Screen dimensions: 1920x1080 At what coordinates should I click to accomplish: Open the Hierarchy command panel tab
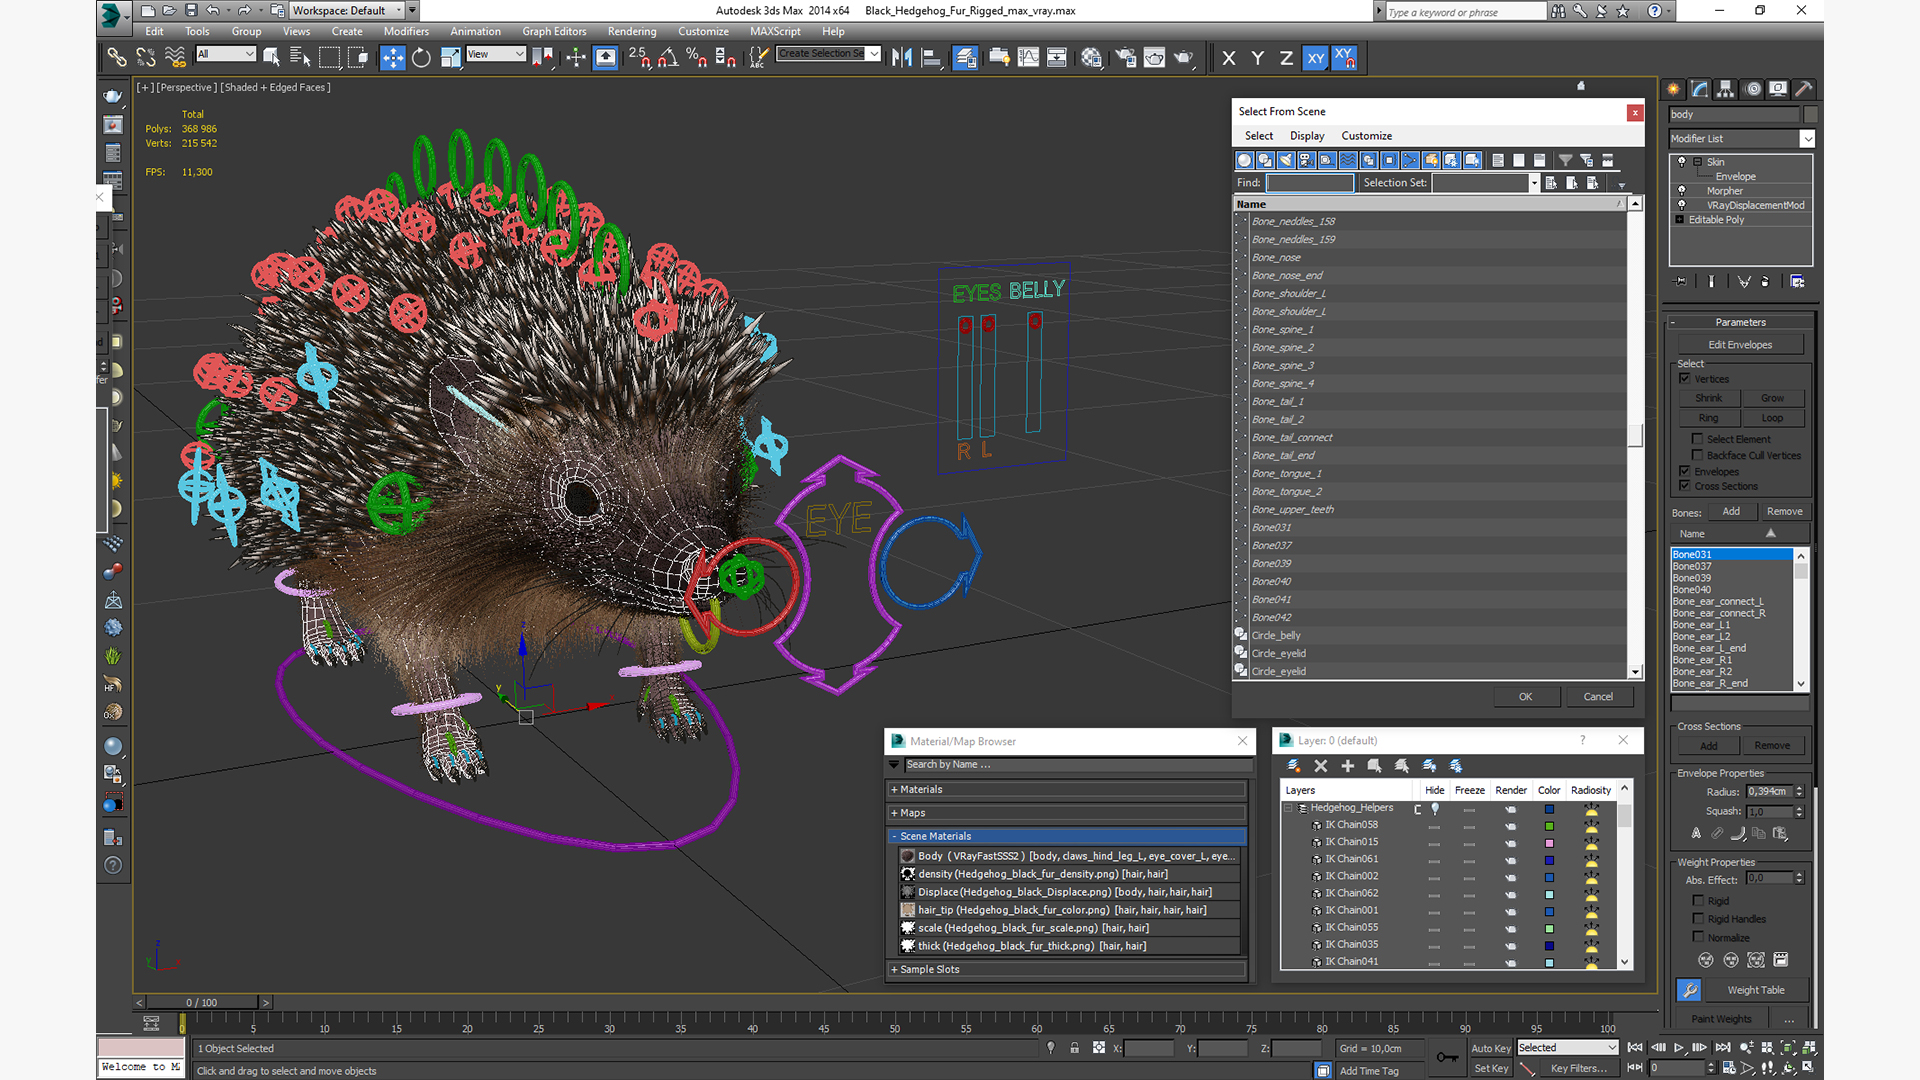tap(1725, 89)
